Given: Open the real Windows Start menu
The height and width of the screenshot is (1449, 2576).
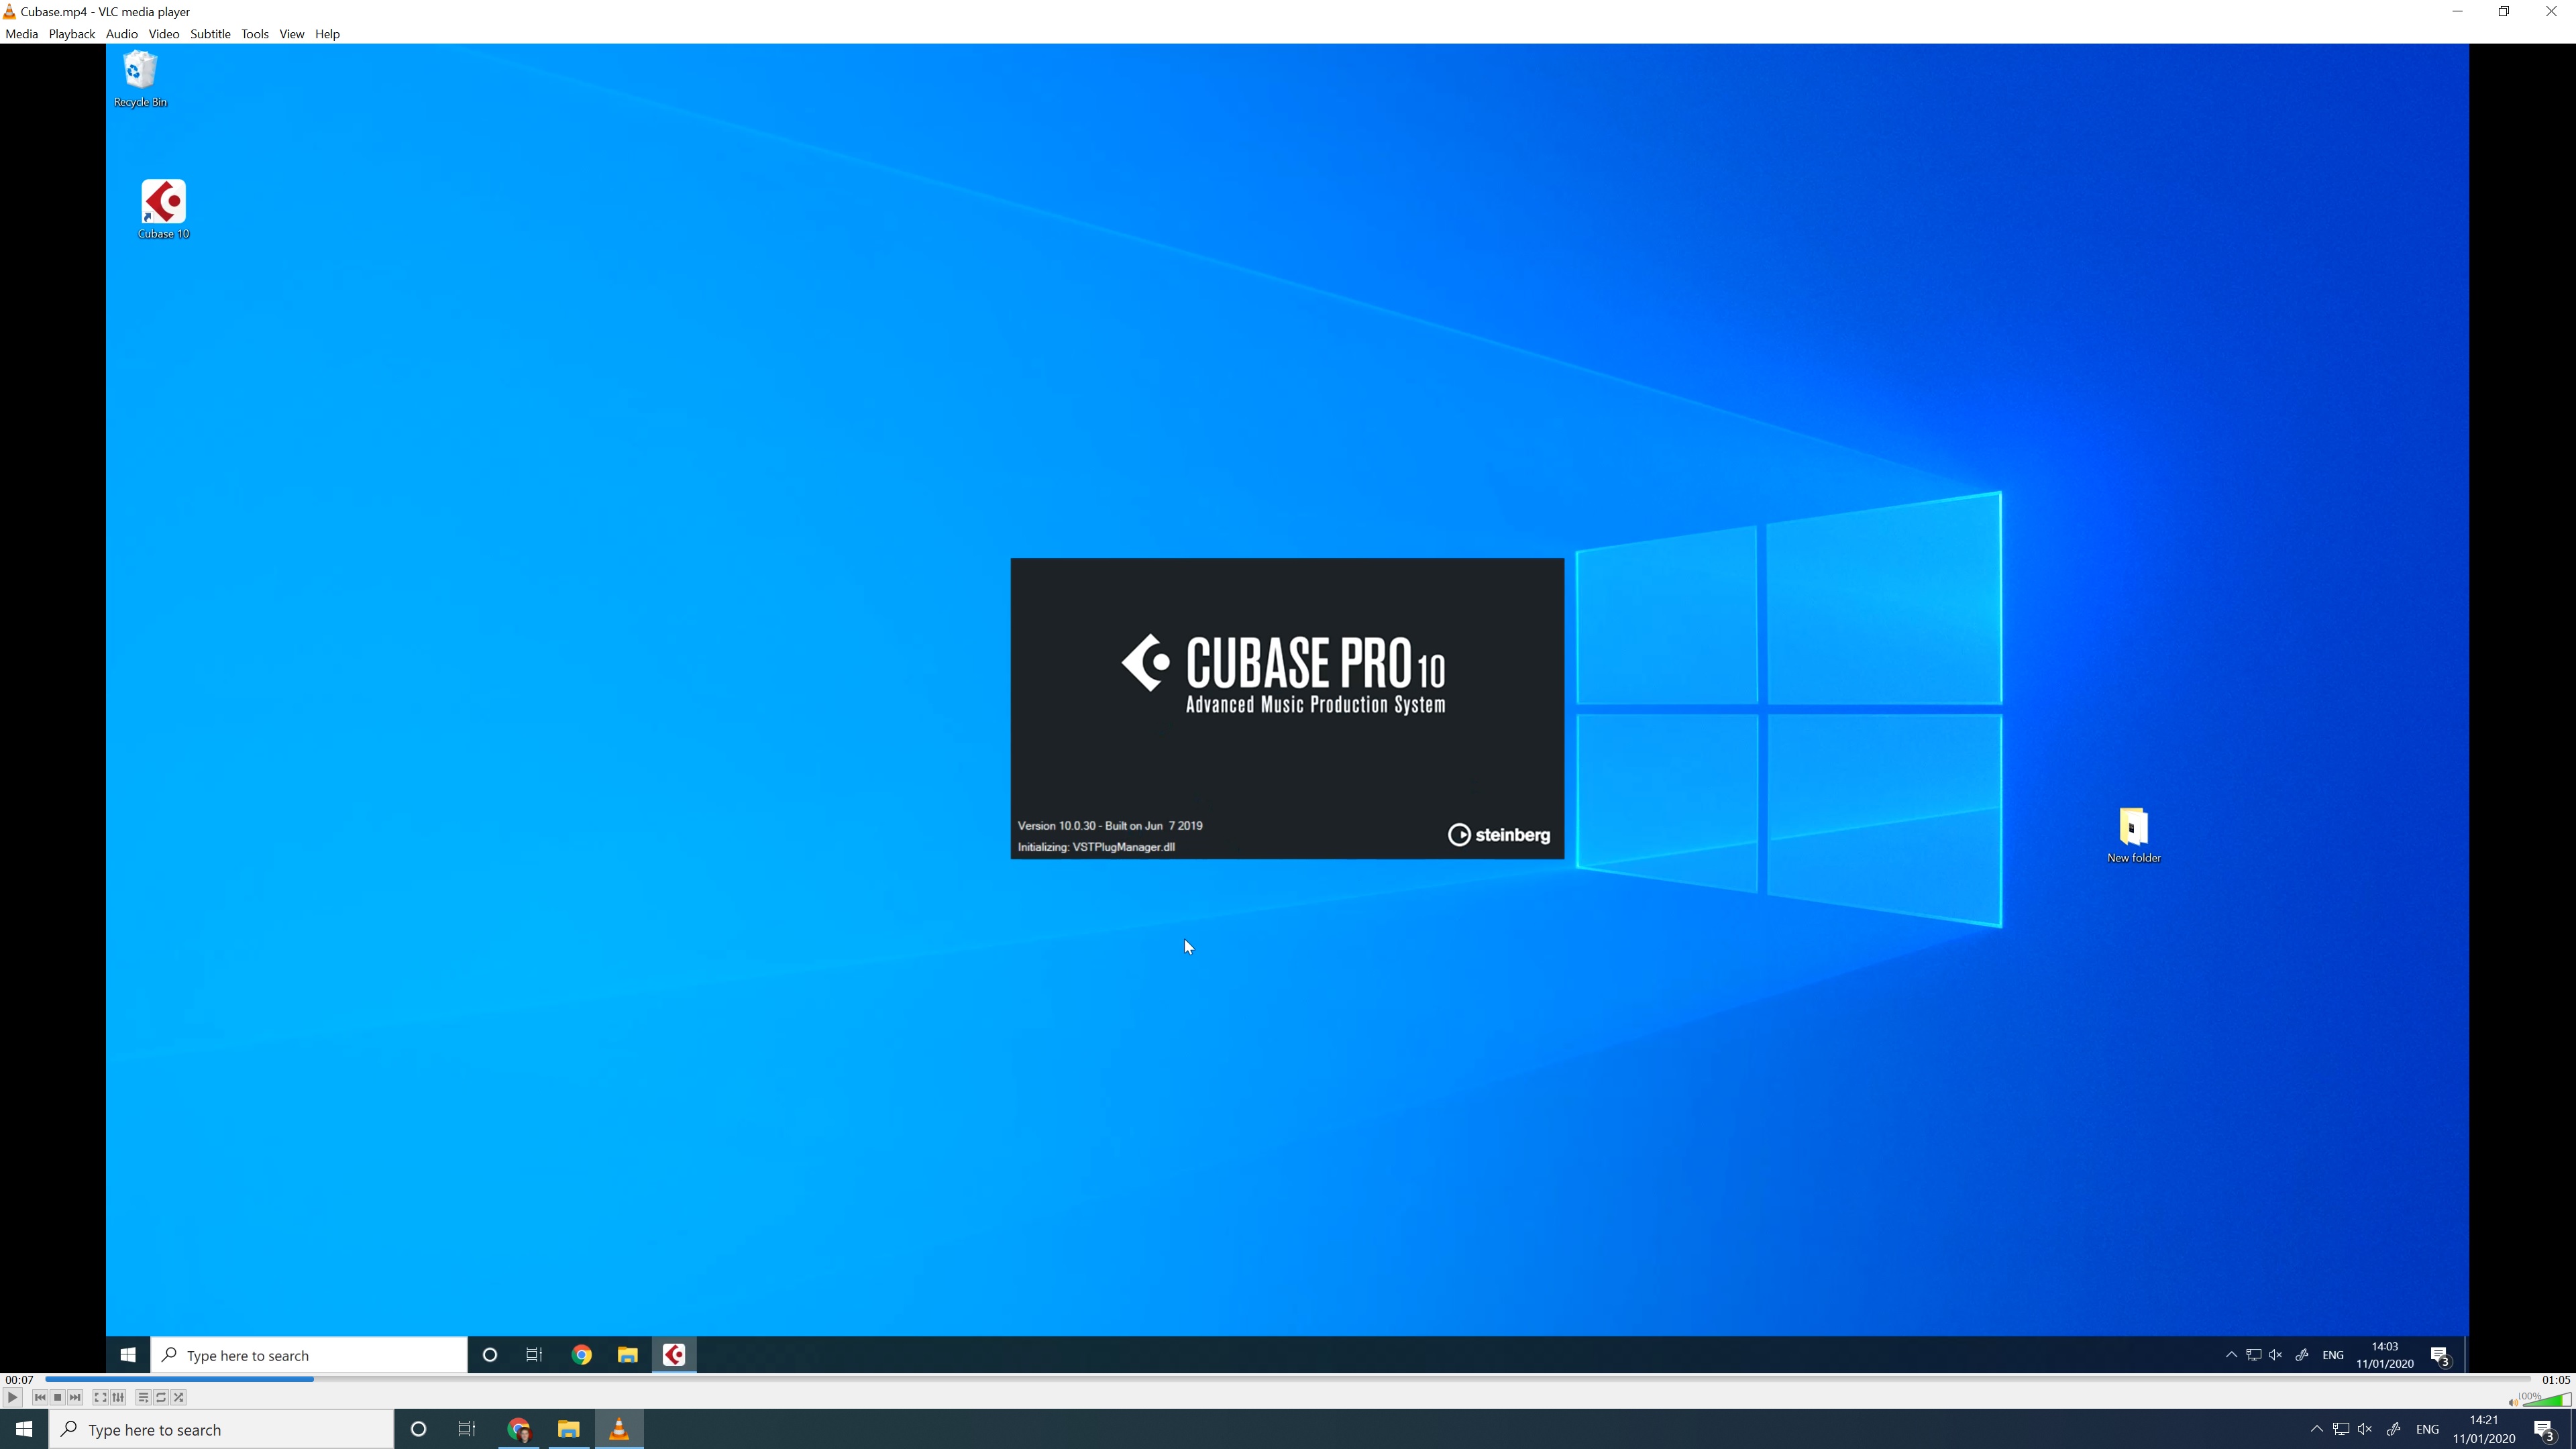Looking at the screenshot, I should point(24,1429).
